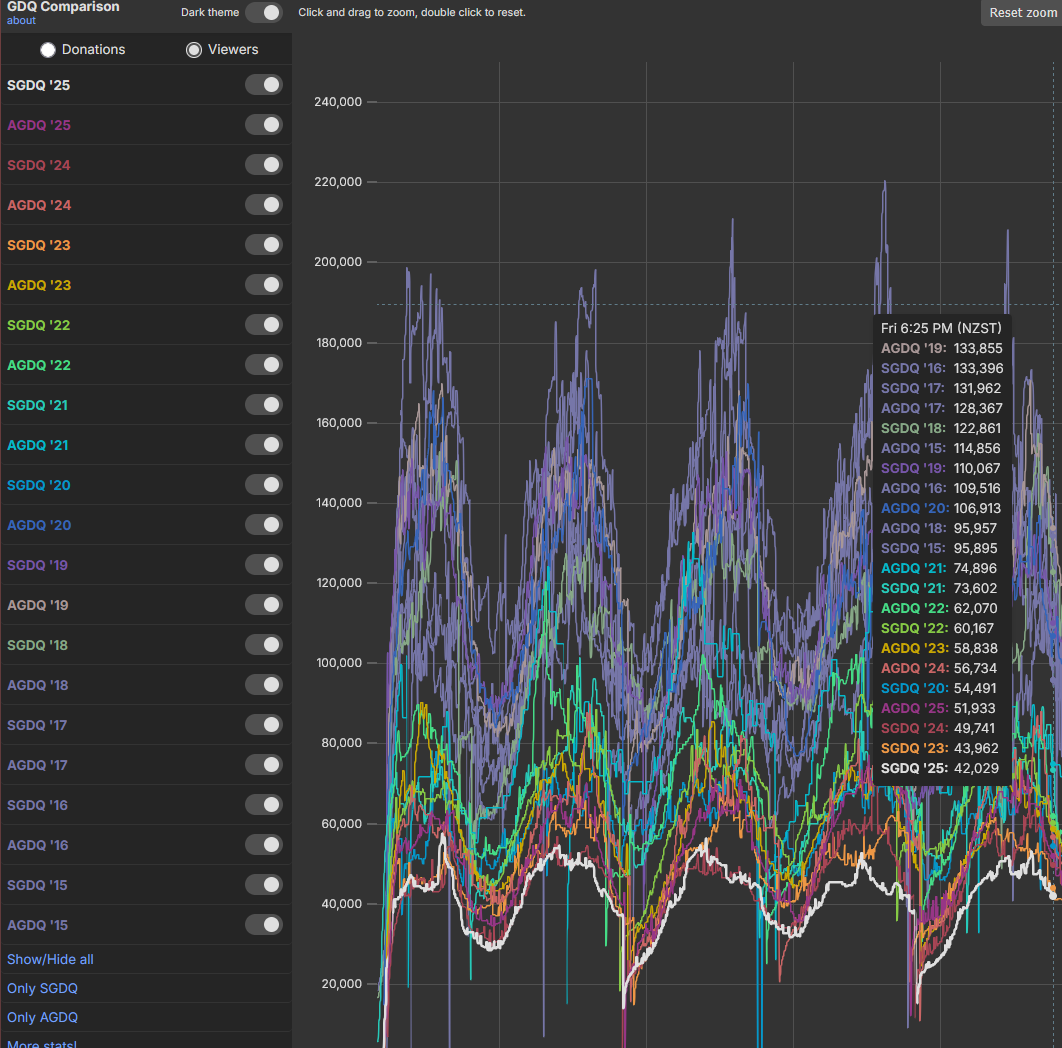
Task: Switch off SGDQ '23 line
Action: click(263, 245)
